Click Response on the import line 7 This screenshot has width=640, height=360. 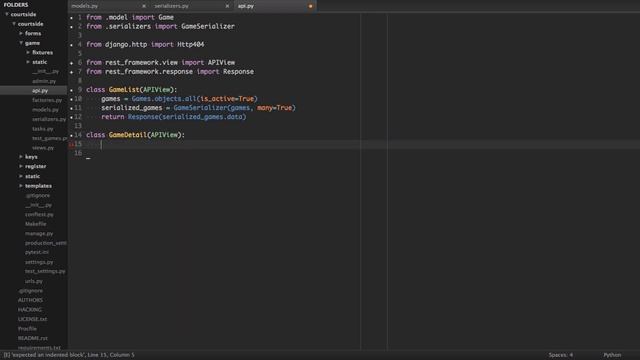point(238,72)
